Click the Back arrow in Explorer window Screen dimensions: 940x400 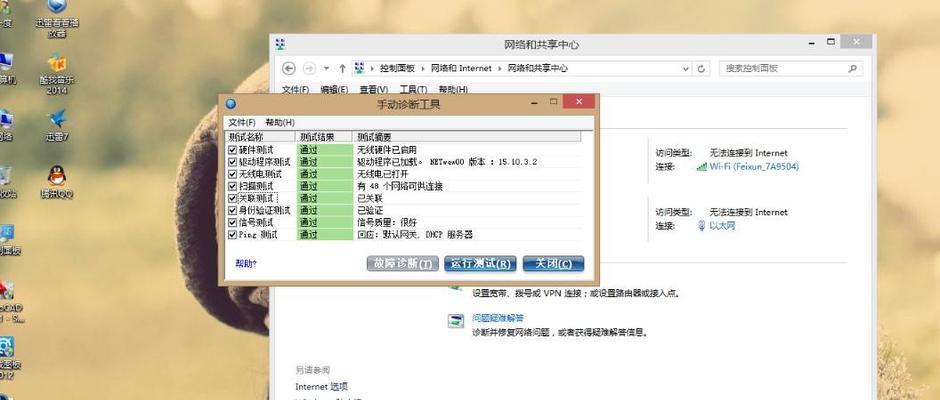[289, 68]
